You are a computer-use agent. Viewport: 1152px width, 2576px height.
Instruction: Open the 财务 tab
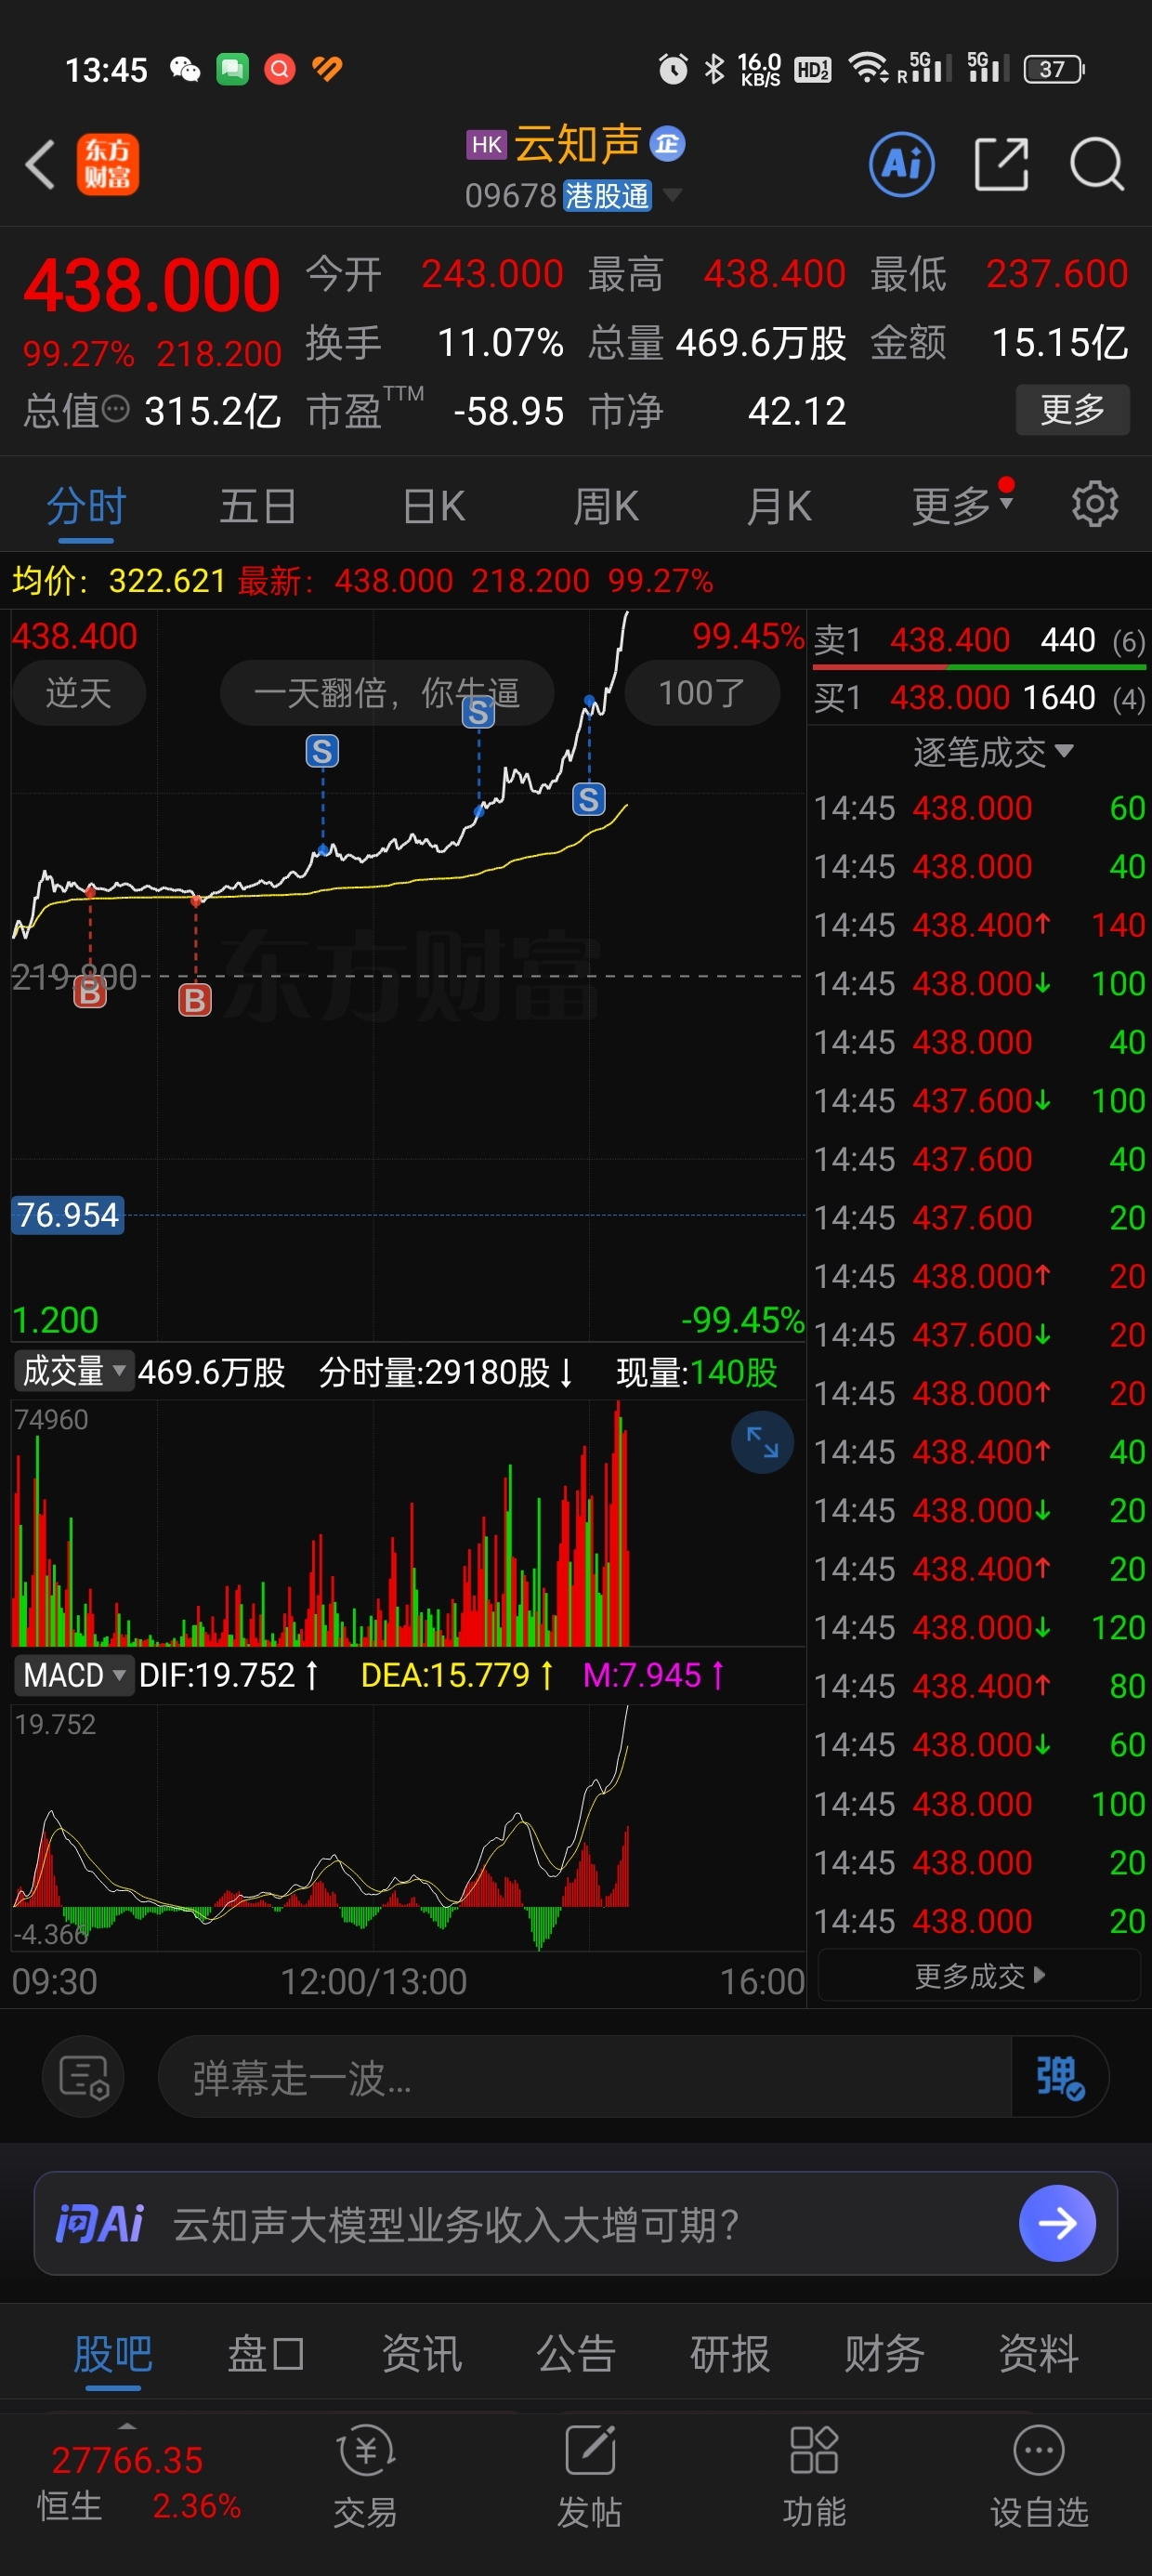884,2354
